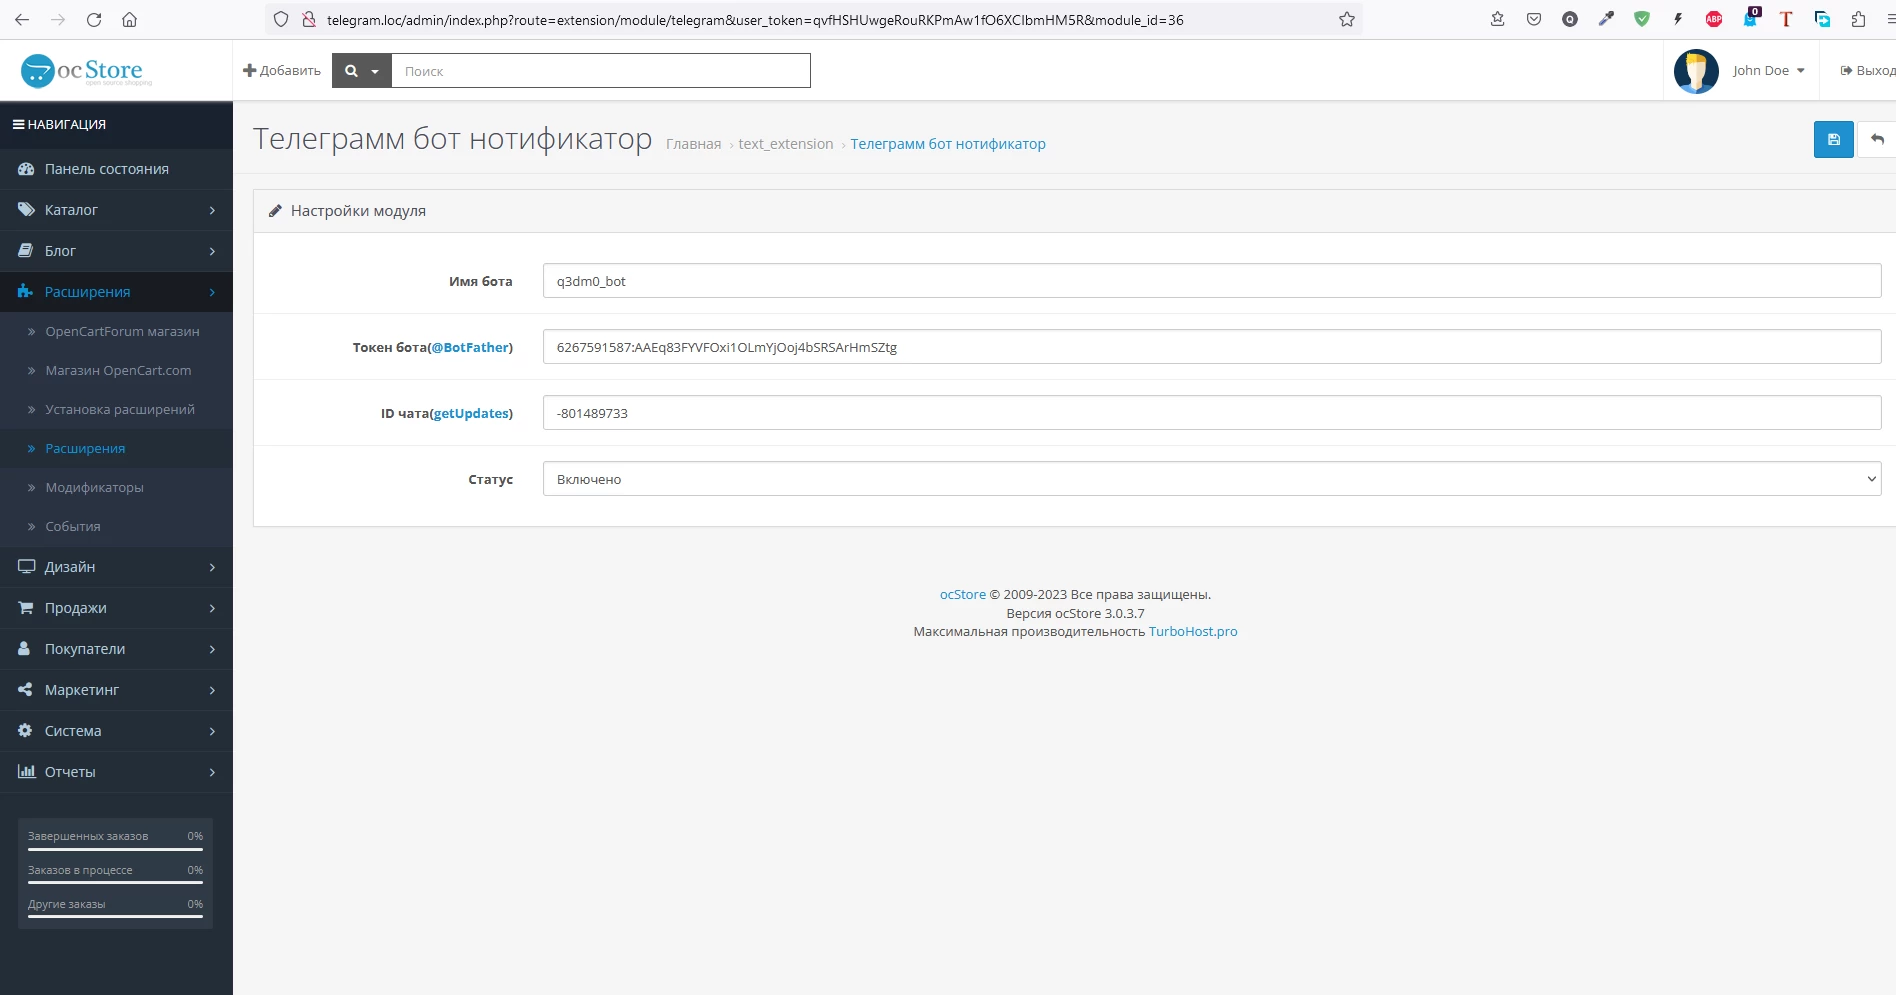
Task: Open the TurboHost.pro footer link
Action: [x=1193, y=631]
